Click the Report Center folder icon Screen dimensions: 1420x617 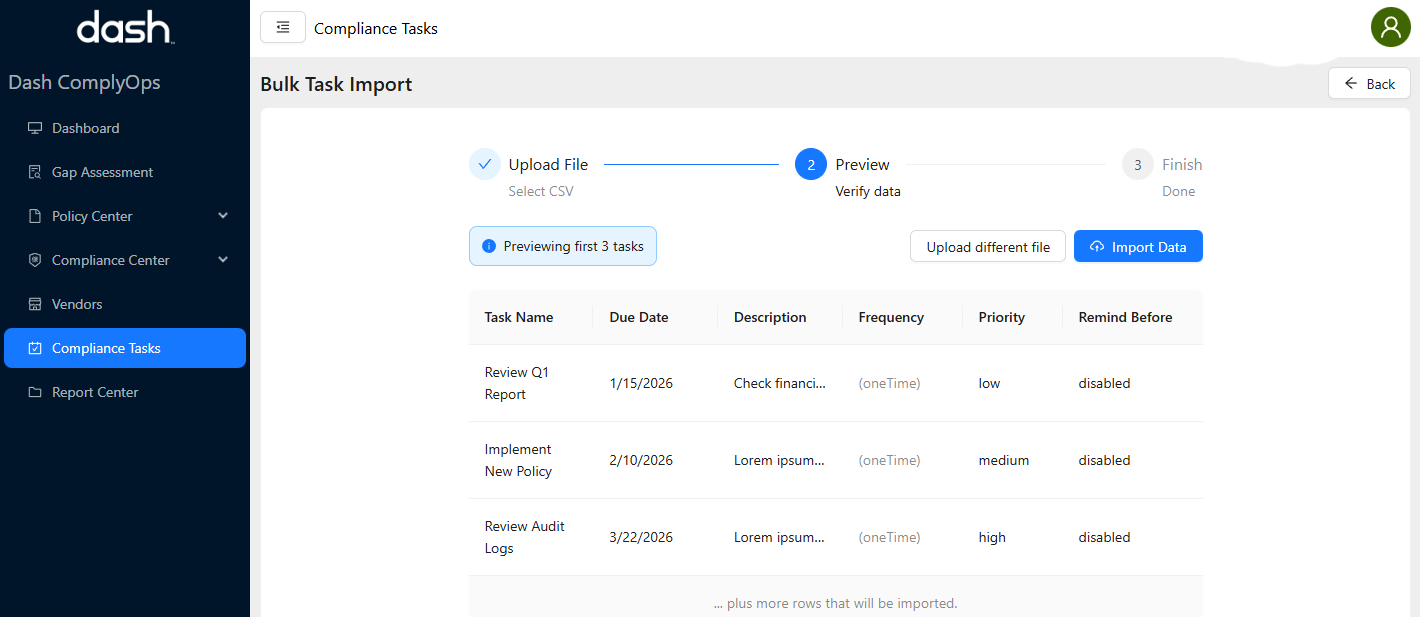[x=35, y=392]
